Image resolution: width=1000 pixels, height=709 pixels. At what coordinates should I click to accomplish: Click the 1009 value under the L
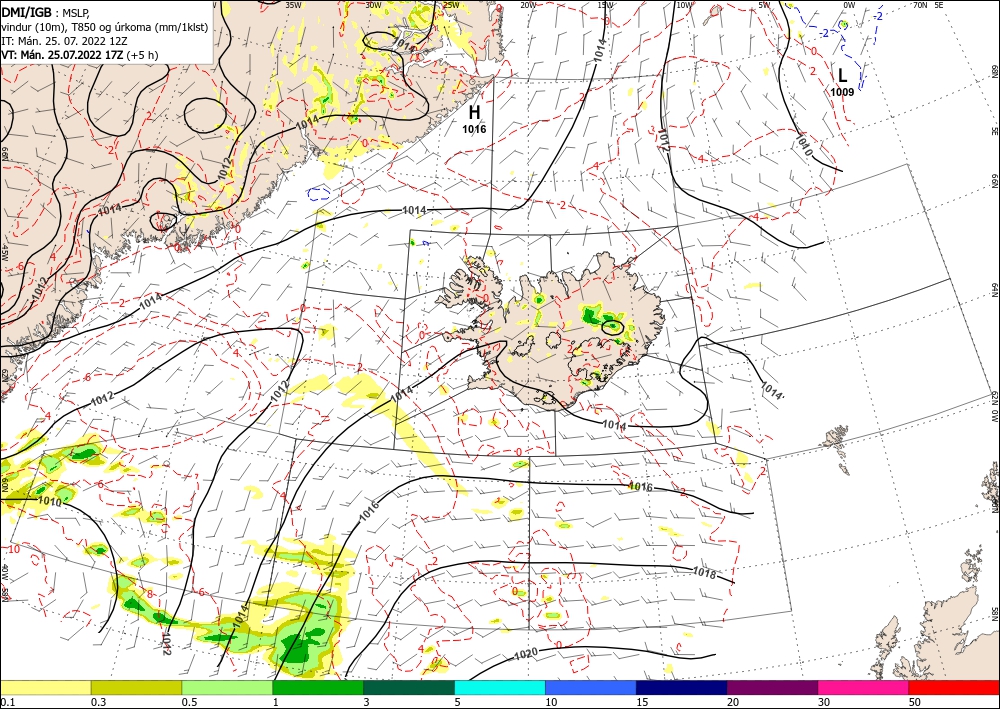tap(842, 92)
